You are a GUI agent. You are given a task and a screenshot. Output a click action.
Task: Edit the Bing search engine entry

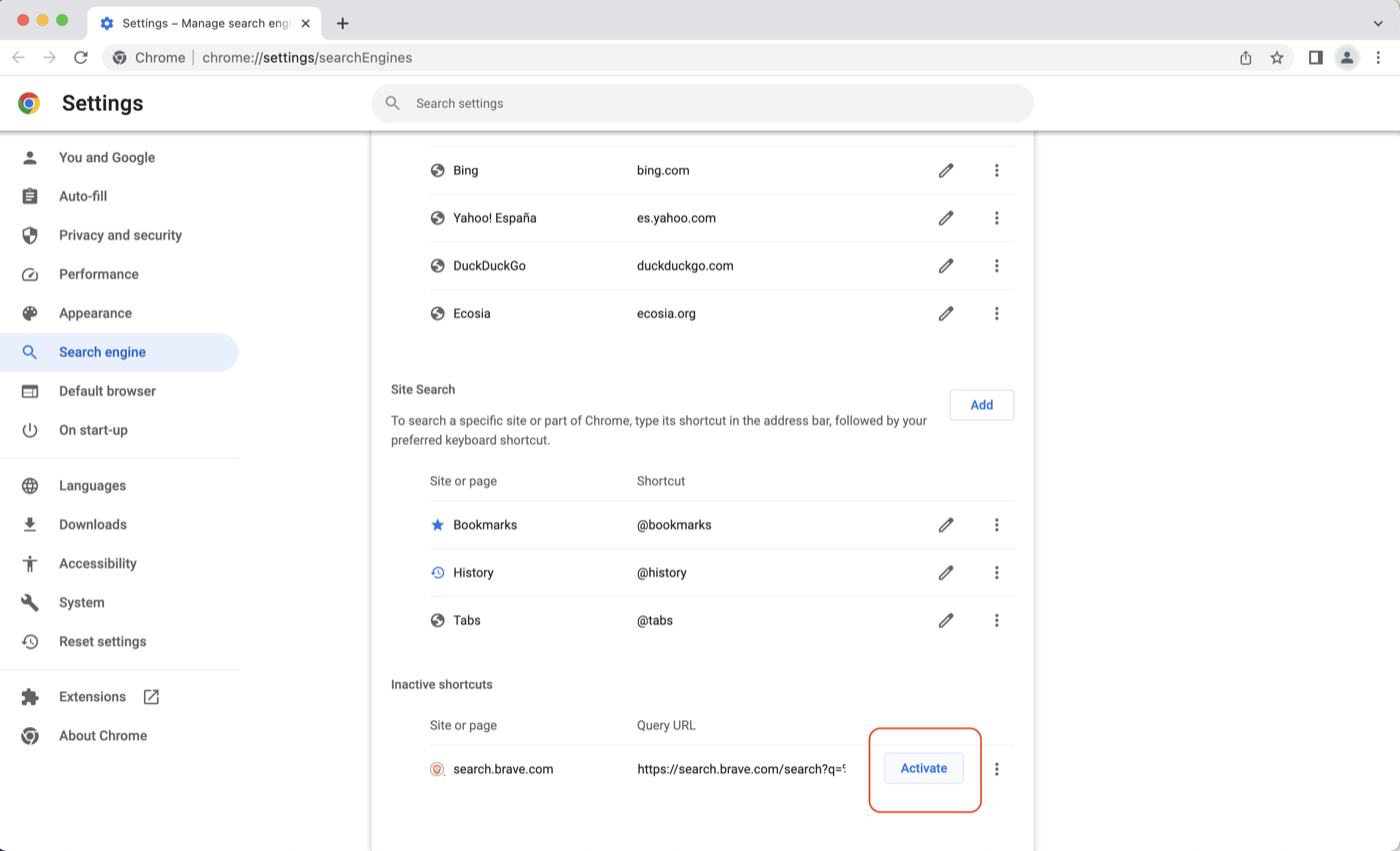point(945,171)
